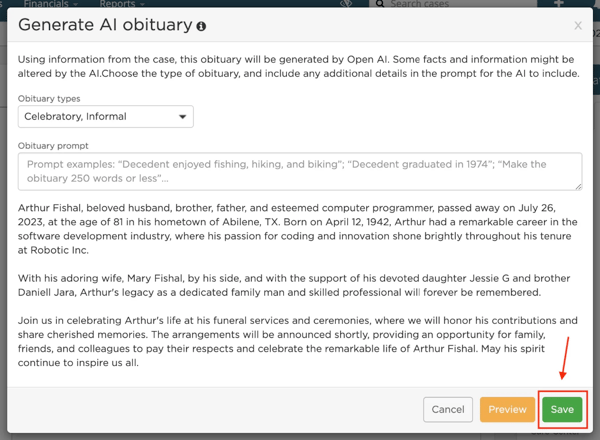600x440 pixels.
Task: Open the Obituary types dropdown
Action: click(106, 117)
